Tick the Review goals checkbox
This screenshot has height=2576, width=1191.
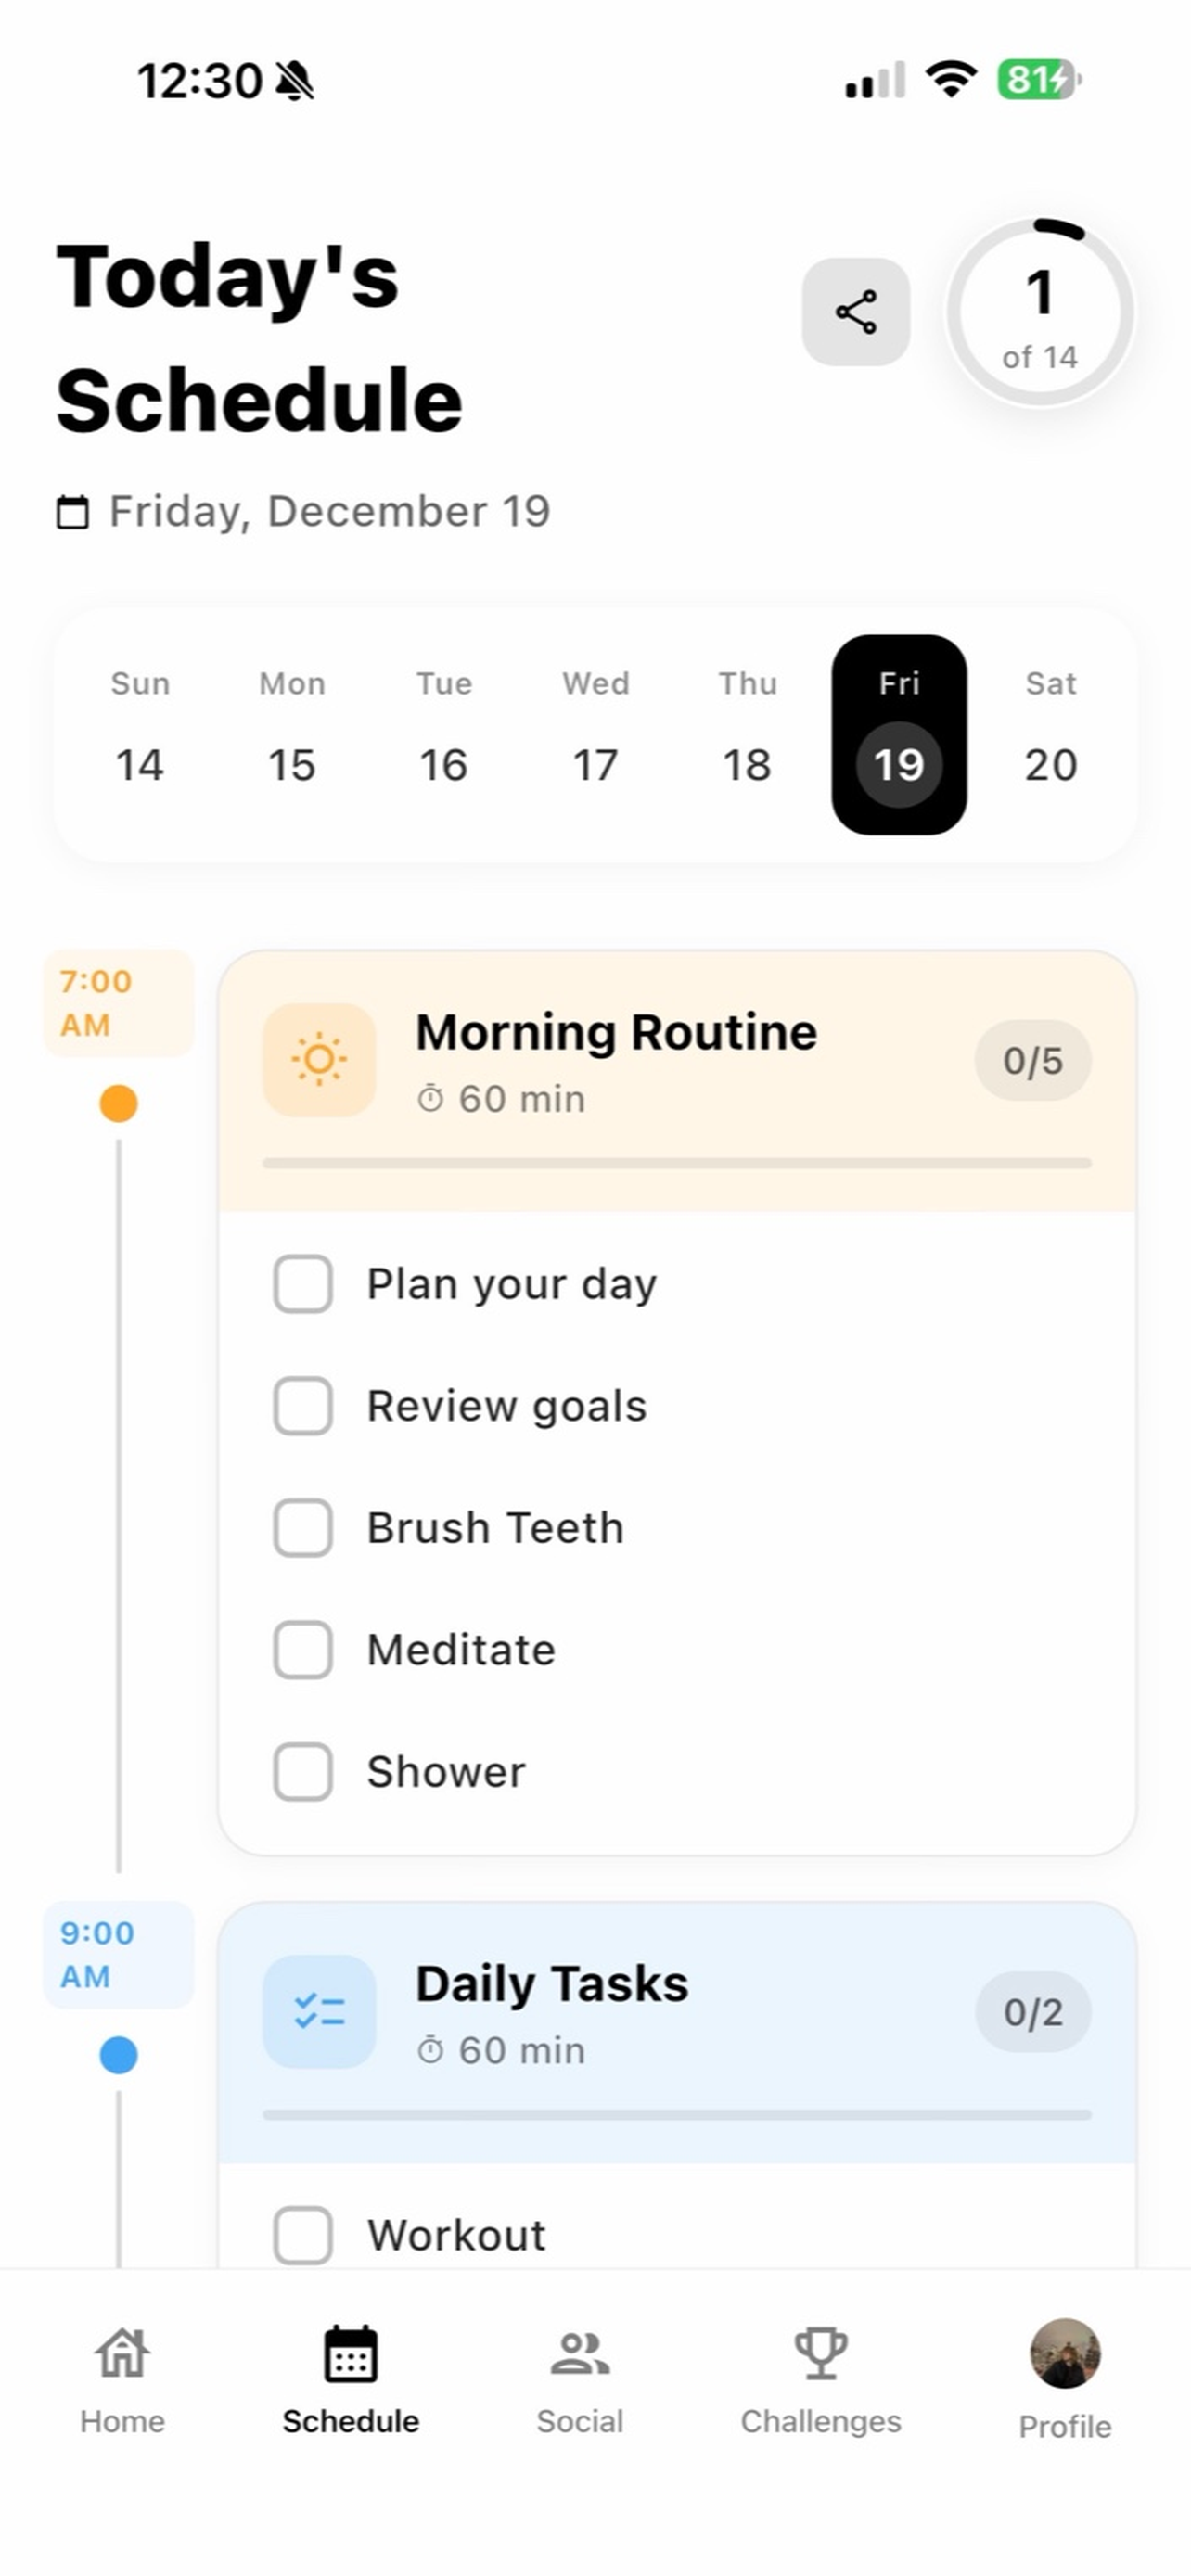coord(303,1405)
